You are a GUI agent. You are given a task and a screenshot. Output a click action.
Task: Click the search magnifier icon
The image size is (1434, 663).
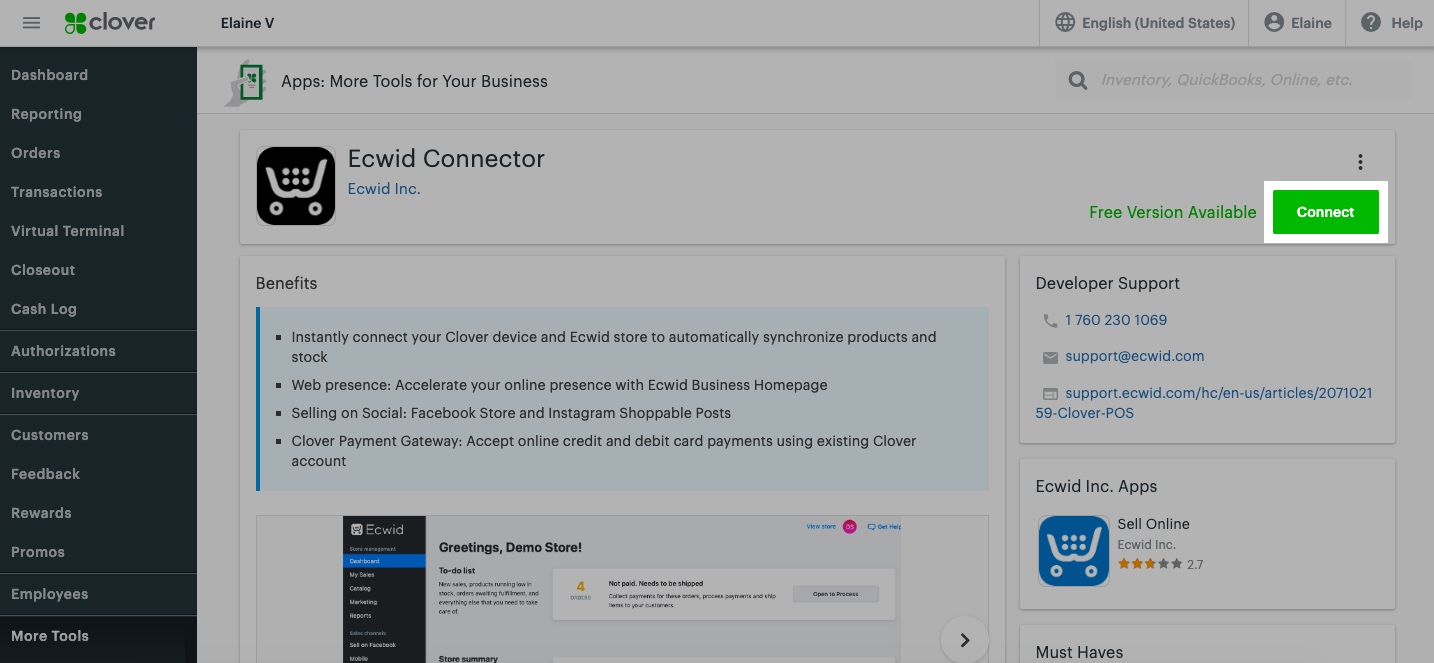pos(1077,80)
